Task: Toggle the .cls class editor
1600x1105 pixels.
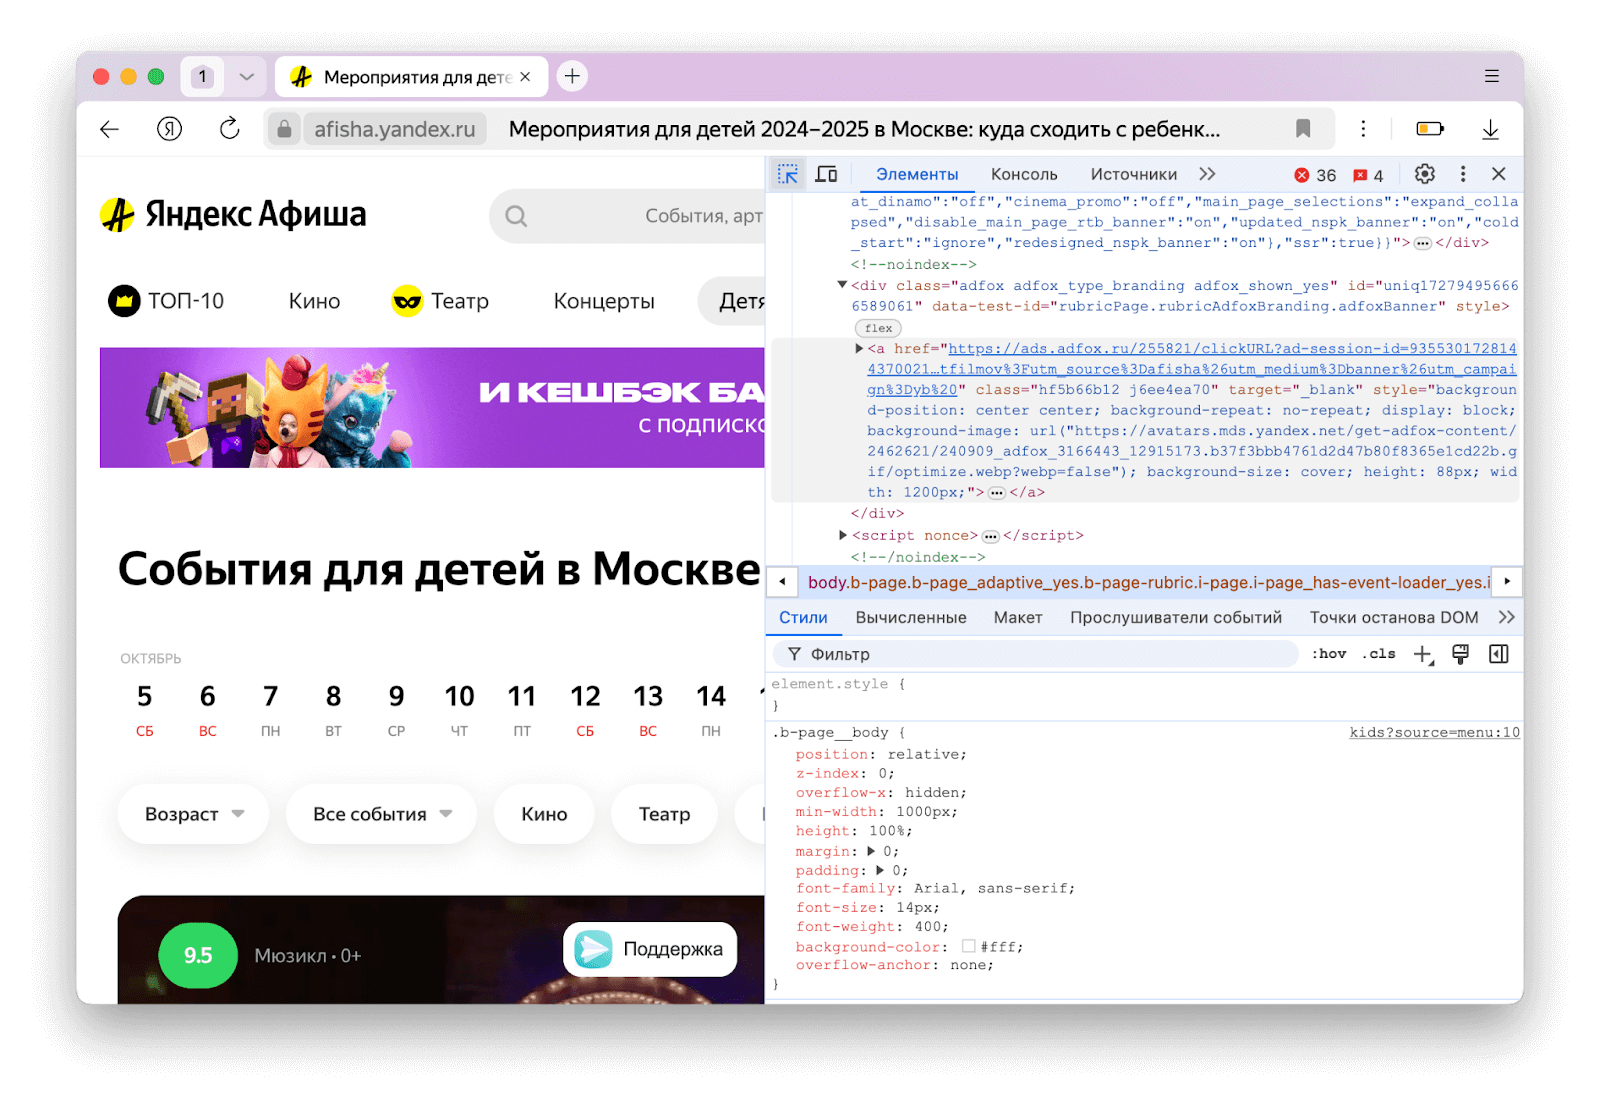Action: pos(1379,654)
